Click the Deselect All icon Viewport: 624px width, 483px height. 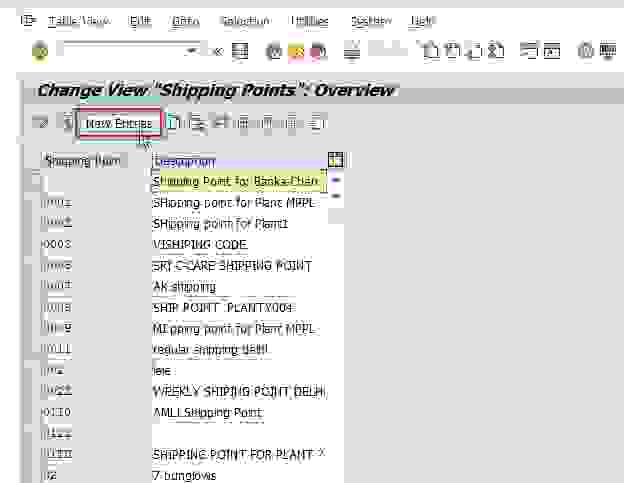[291, 123]
